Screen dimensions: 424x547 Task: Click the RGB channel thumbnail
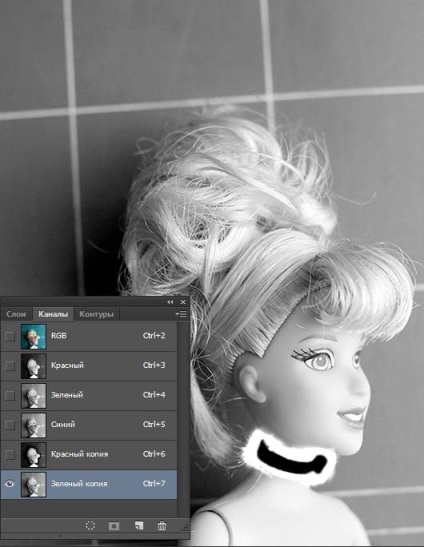pyautogui.click(x=34, y=336)
